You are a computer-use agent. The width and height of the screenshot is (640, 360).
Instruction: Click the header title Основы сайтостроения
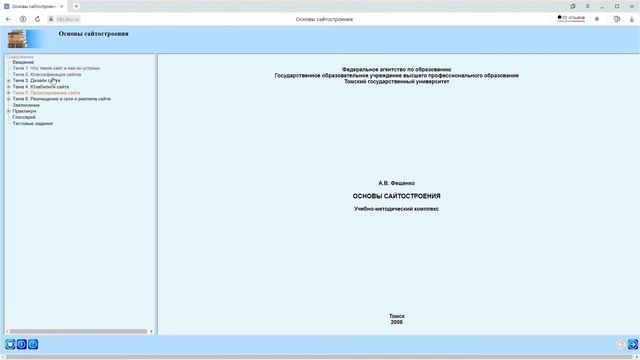[x=93, y=34]
